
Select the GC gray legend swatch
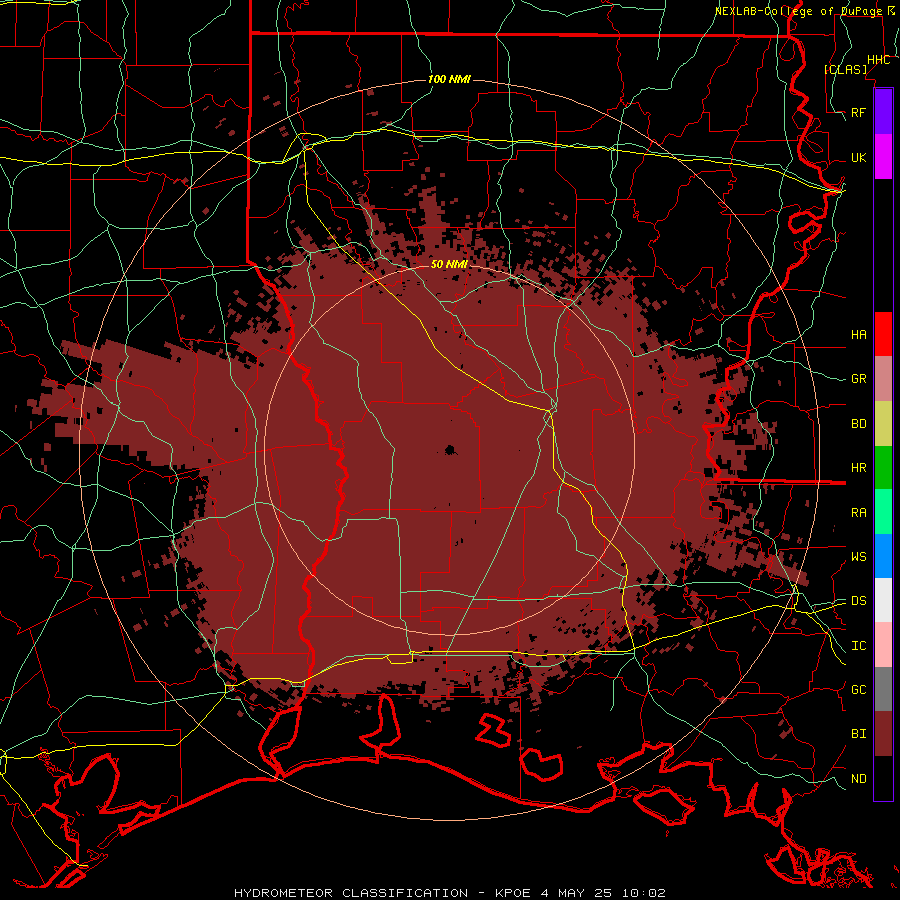click(883, 689)
